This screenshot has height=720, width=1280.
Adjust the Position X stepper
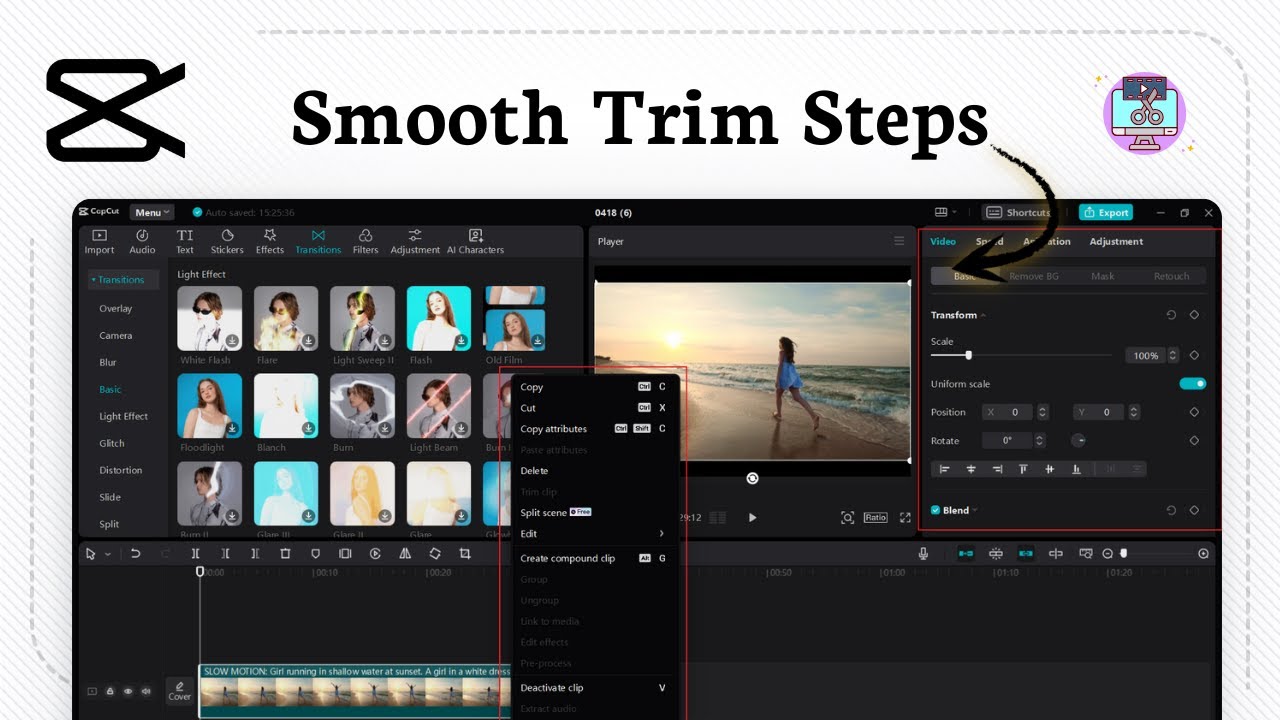tap(1043, 412)
